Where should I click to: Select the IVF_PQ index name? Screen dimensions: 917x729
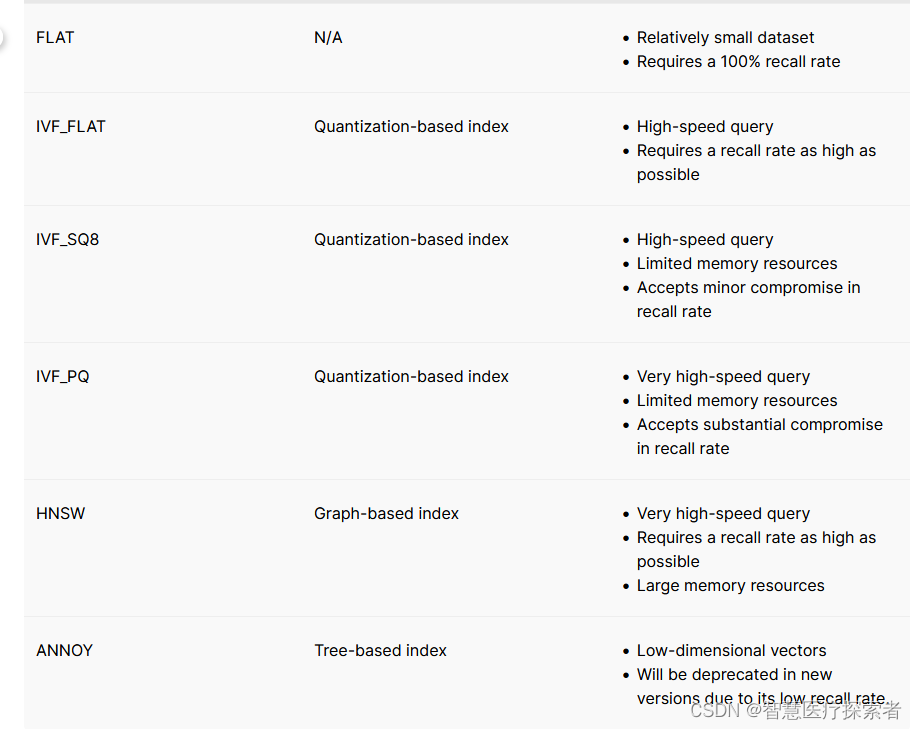(63, 376)
